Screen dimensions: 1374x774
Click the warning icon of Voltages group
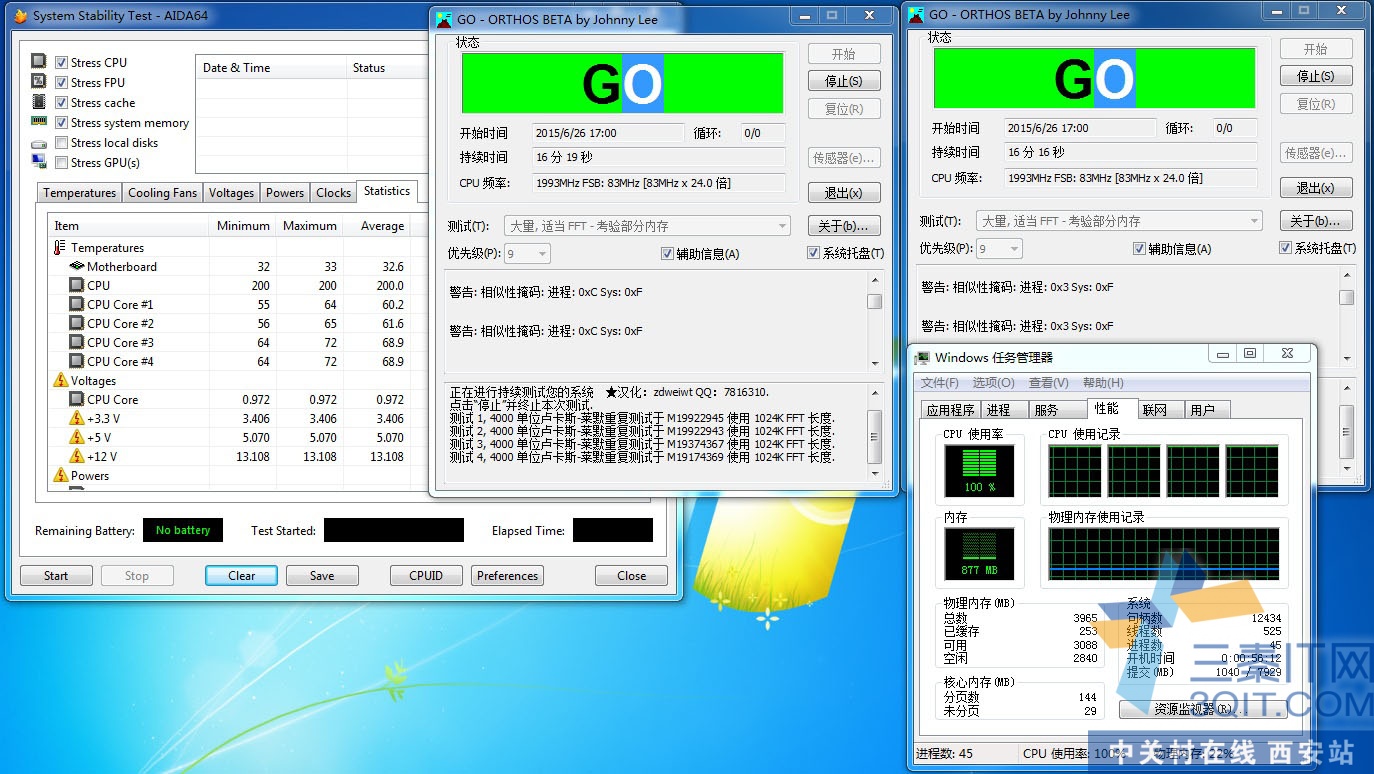tap(60, 380)
